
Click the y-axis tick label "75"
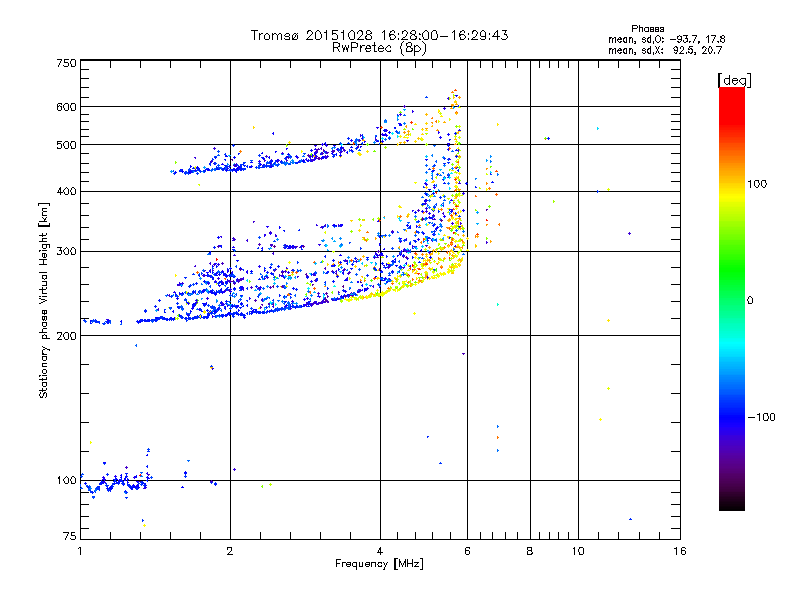click(x=70, y=536)
